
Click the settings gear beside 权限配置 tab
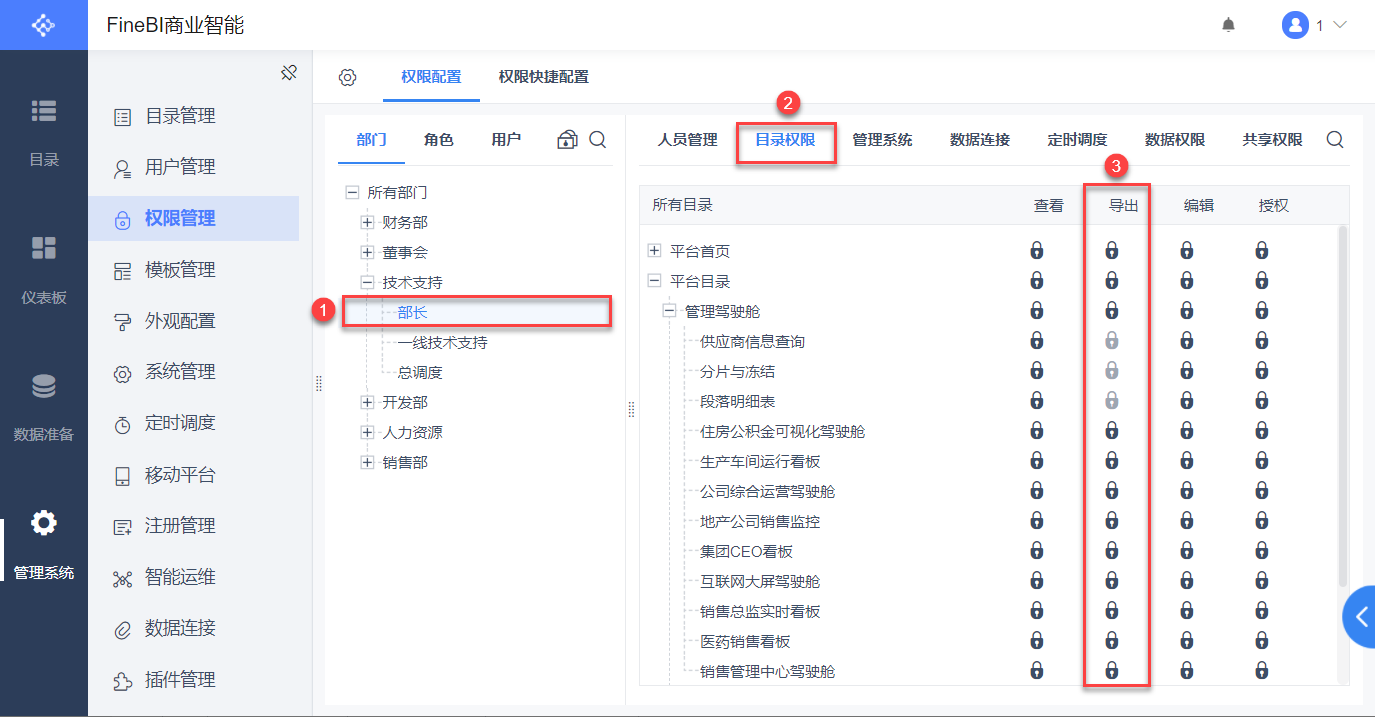(x=347, y=77)
